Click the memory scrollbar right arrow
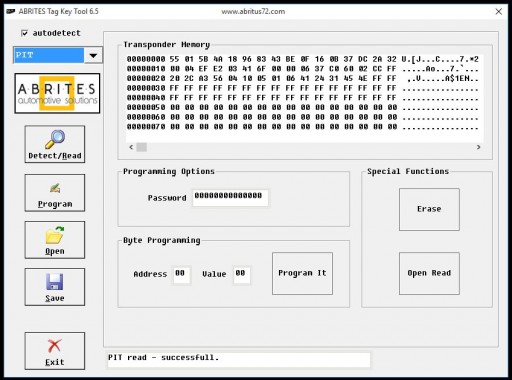Viewport: 512px width, 380px height. point(479,147)
